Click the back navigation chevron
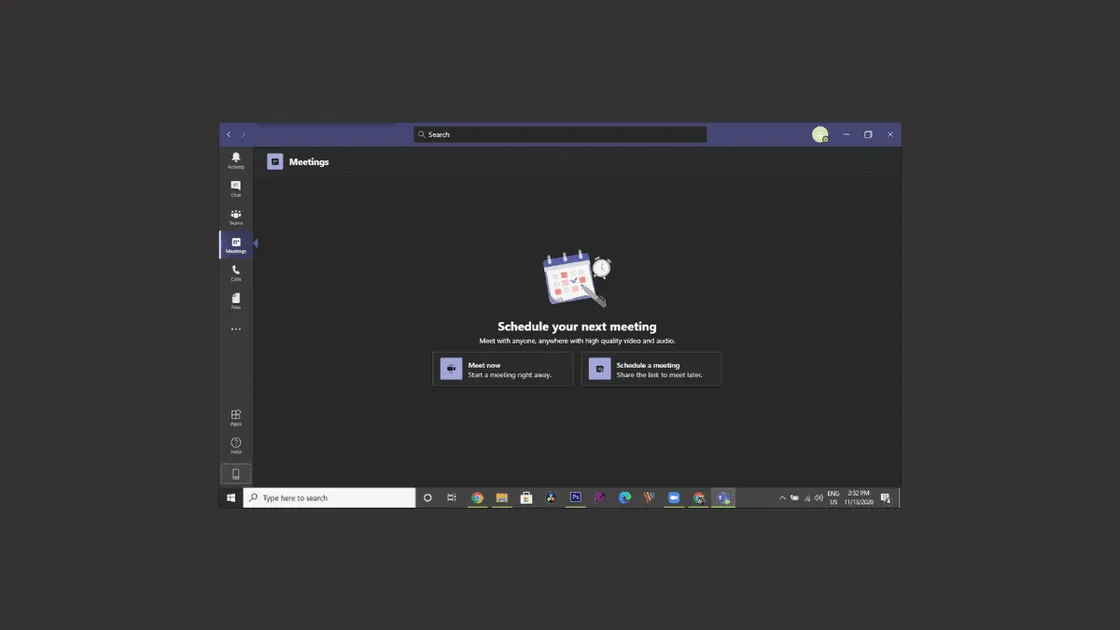Viewport: 1120px width, 630px height. click(228, 133)
